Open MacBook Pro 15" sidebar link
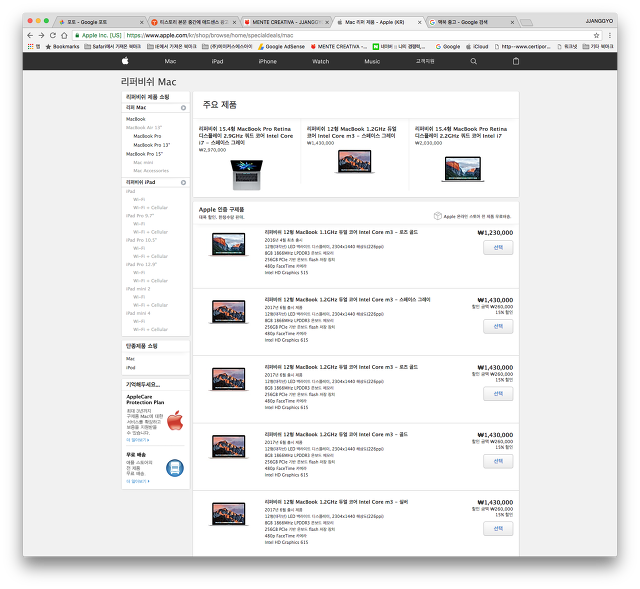Screen dimensions: 640x589 coord(144,154)
